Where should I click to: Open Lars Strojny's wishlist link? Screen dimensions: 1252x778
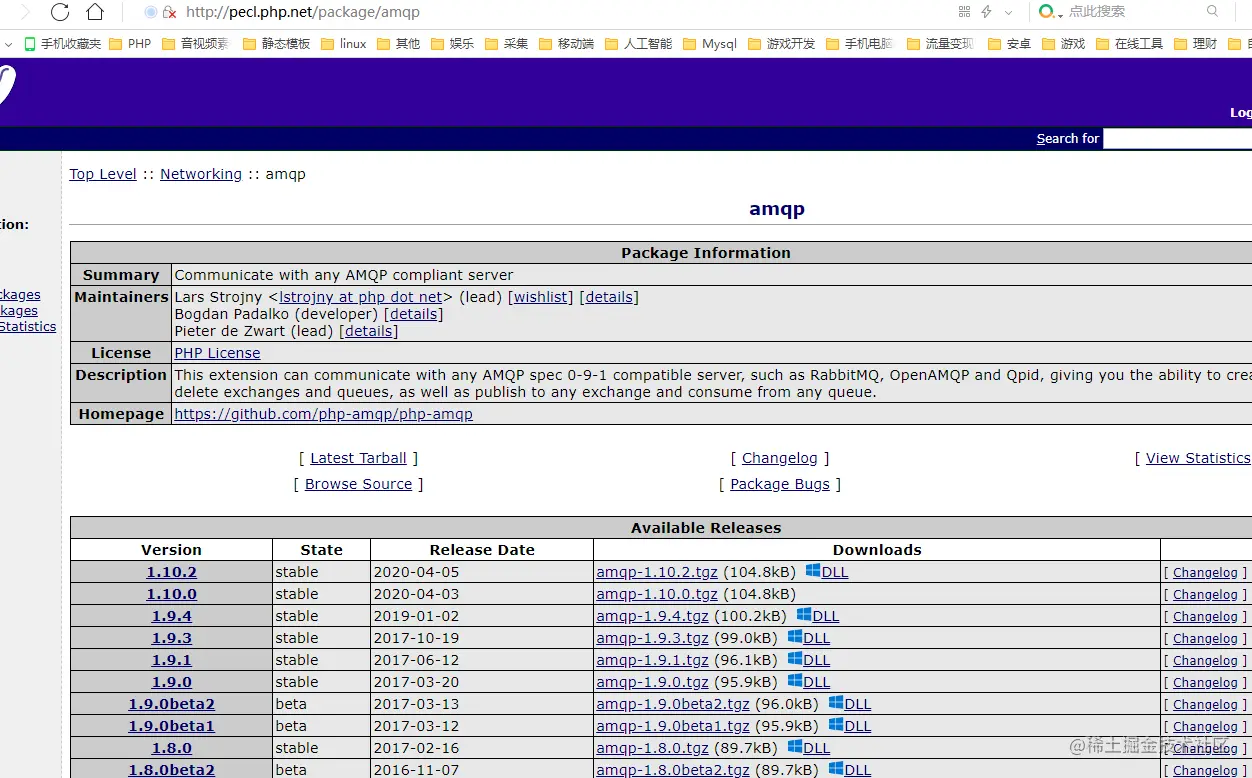(x=540, y=297)
